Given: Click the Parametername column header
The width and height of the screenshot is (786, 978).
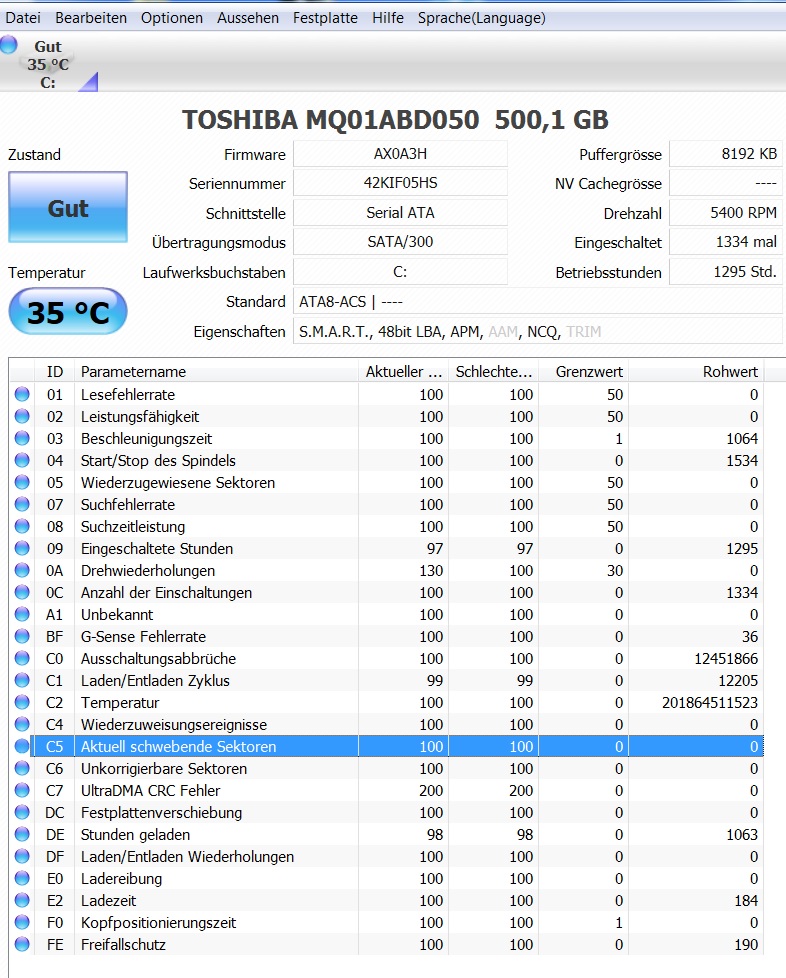Looking at the screenshot, I should (x=216, y=372).
